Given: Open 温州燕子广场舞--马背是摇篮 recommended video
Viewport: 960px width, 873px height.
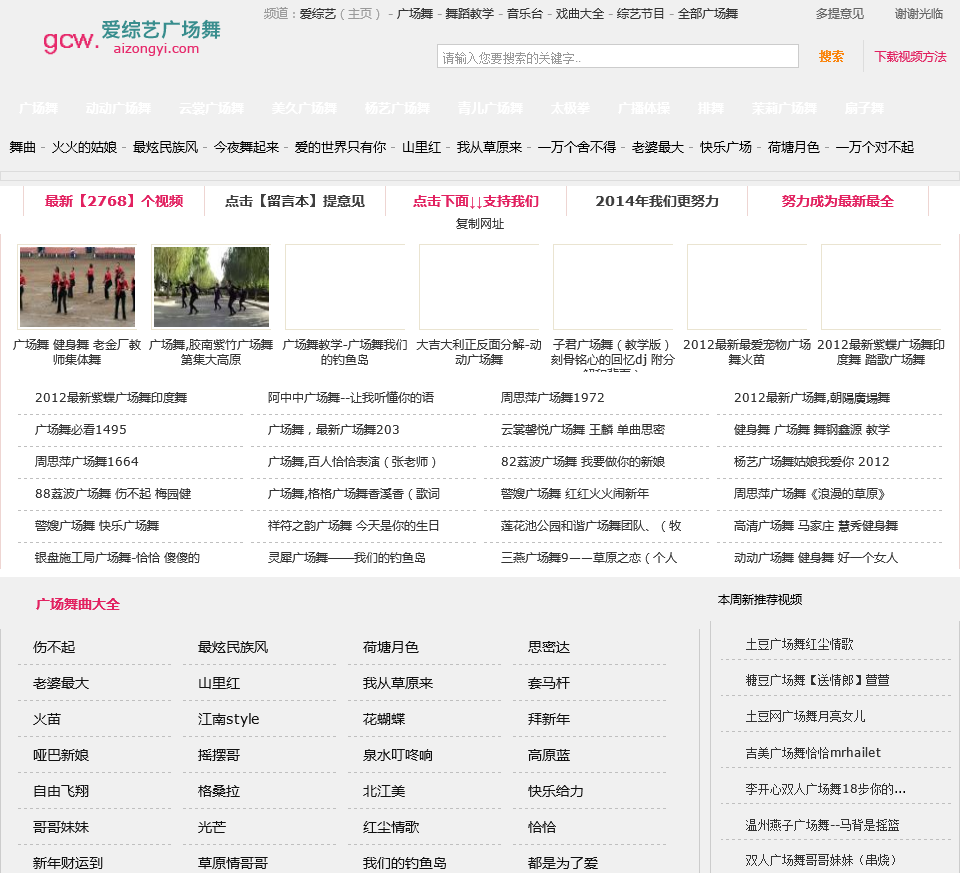Looking at the screenshot, I should [822, 825].
